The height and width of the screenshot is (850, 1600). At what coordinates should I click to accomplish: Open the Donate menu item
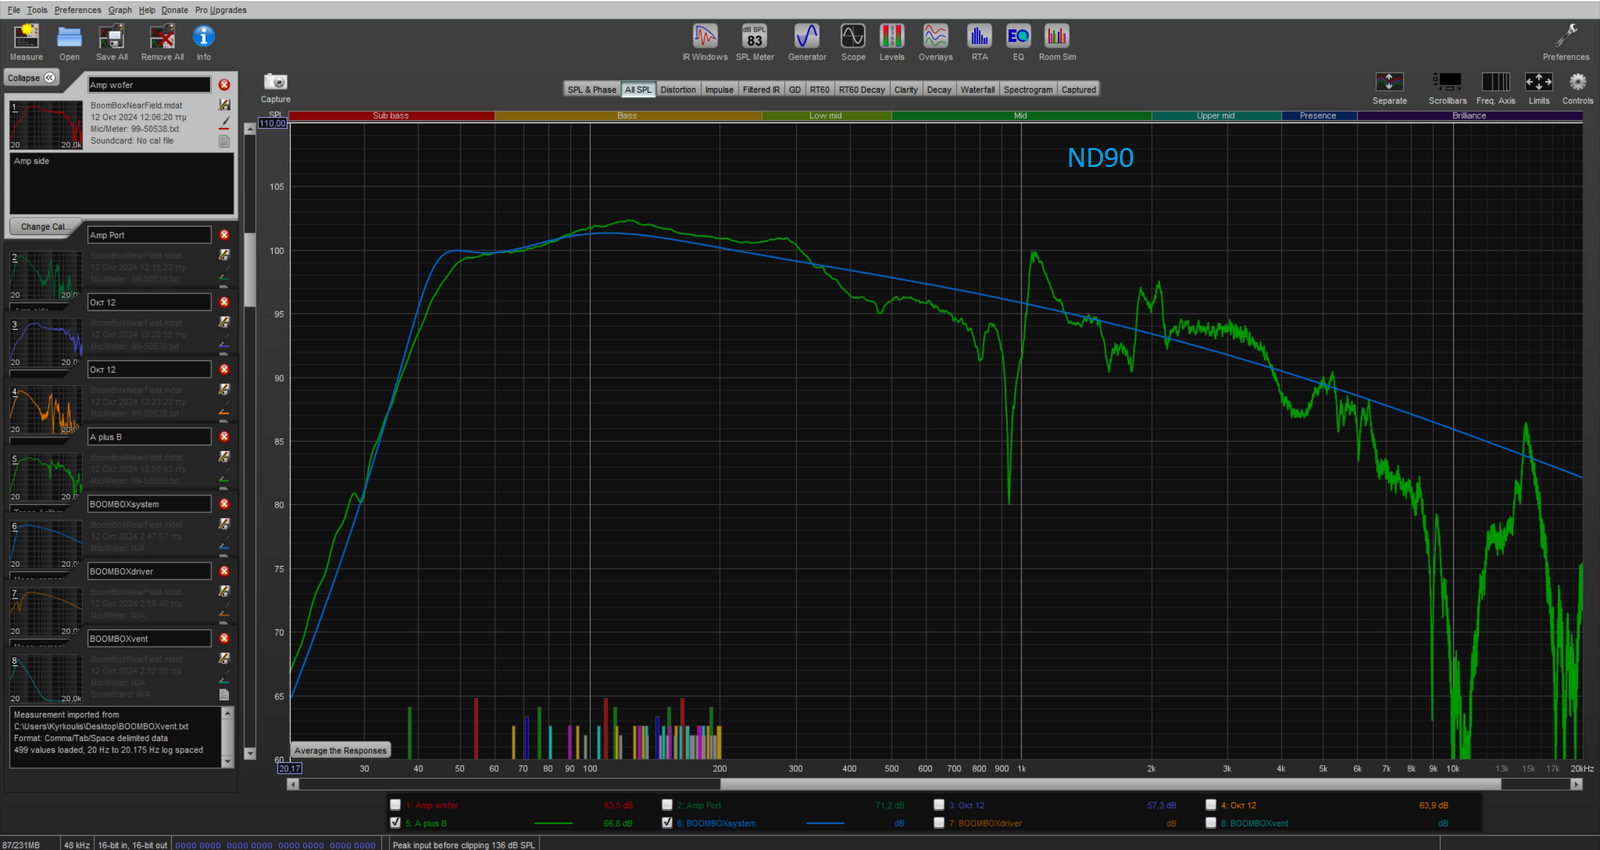175,10
